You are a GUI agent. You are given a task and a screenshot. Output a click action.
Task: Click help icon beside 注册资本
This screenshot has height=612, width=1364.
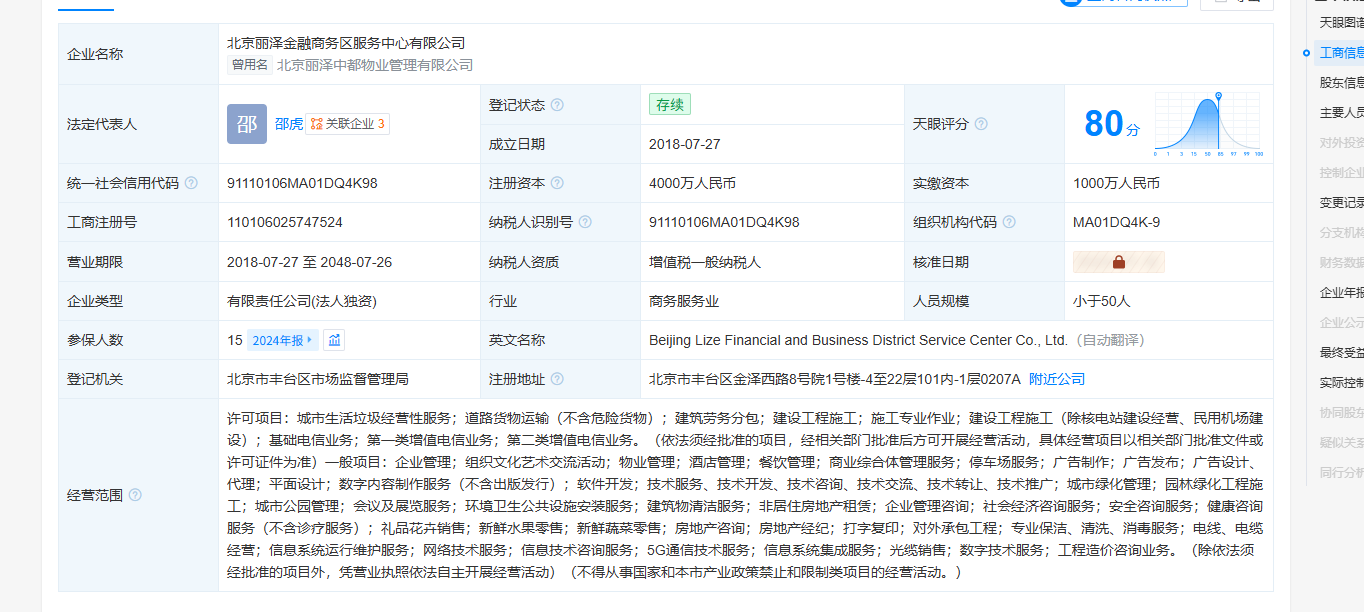557,183
